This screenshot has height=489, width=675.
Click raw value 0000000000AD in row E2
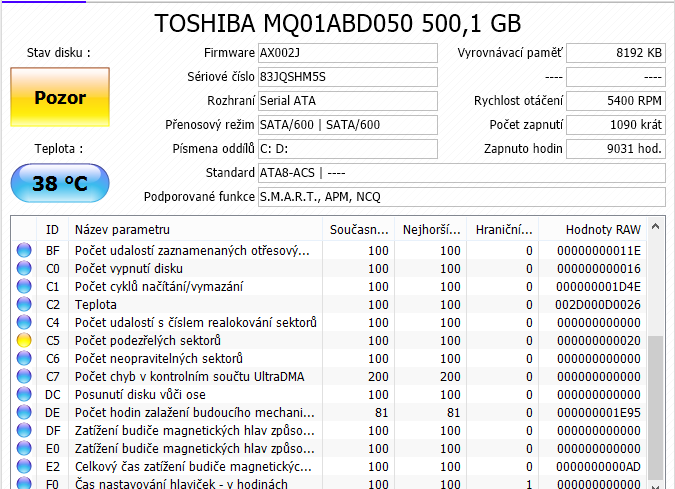pyautogui.click(x=598, y=467)
